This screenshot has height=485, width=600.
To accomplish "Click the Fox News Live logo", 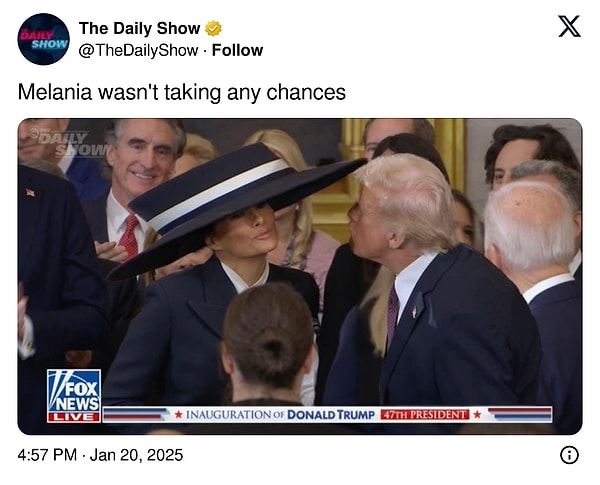I will point(74,396).
